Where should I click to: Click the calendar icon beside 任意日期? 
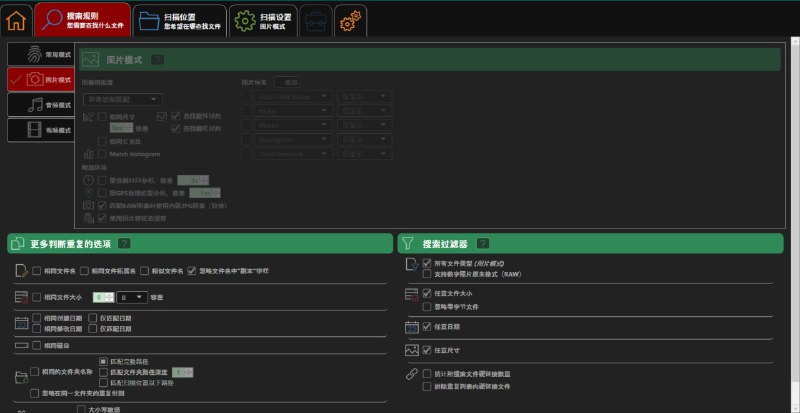[x=412, y=327]
